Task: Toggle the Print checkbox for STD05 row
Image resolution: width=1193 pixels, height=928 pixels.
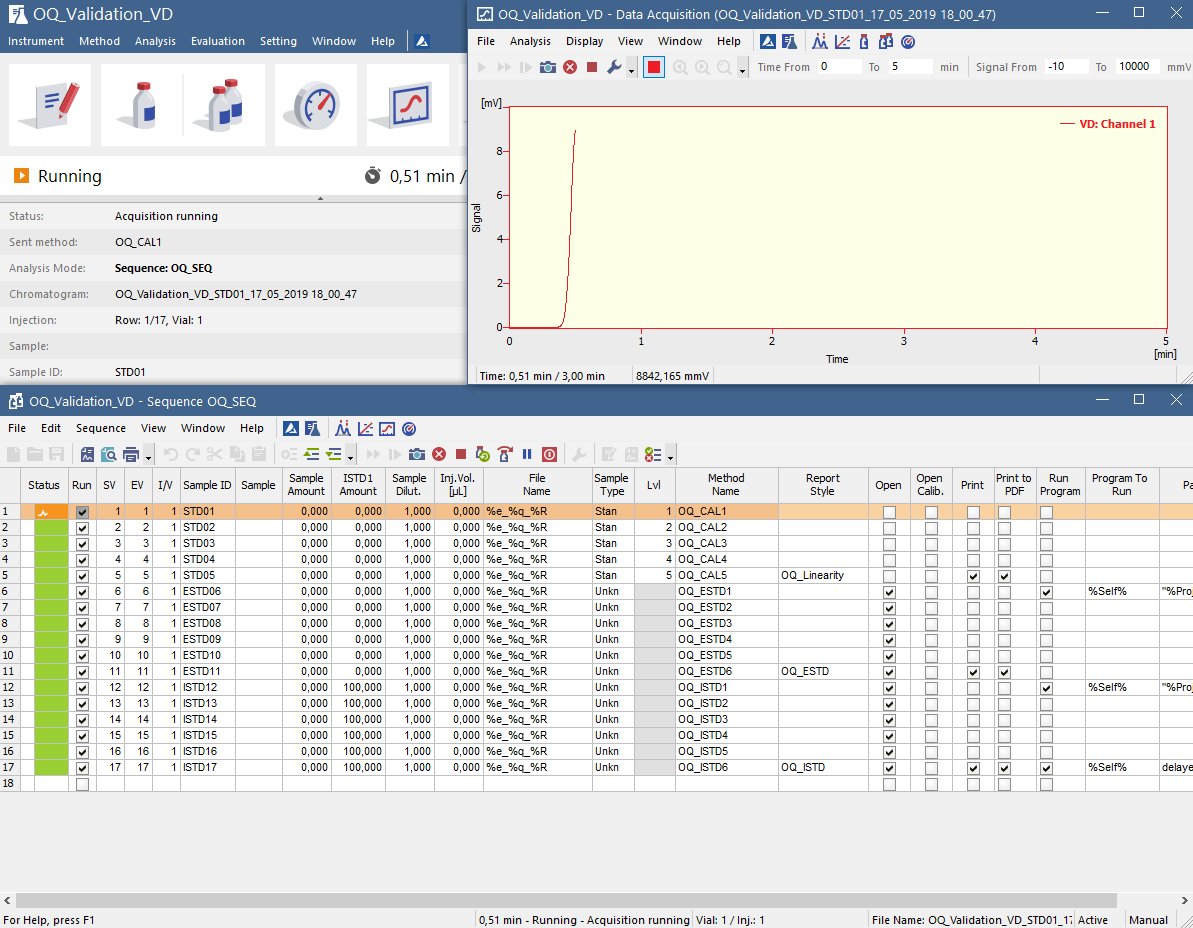Action: (x=973, y=576)
